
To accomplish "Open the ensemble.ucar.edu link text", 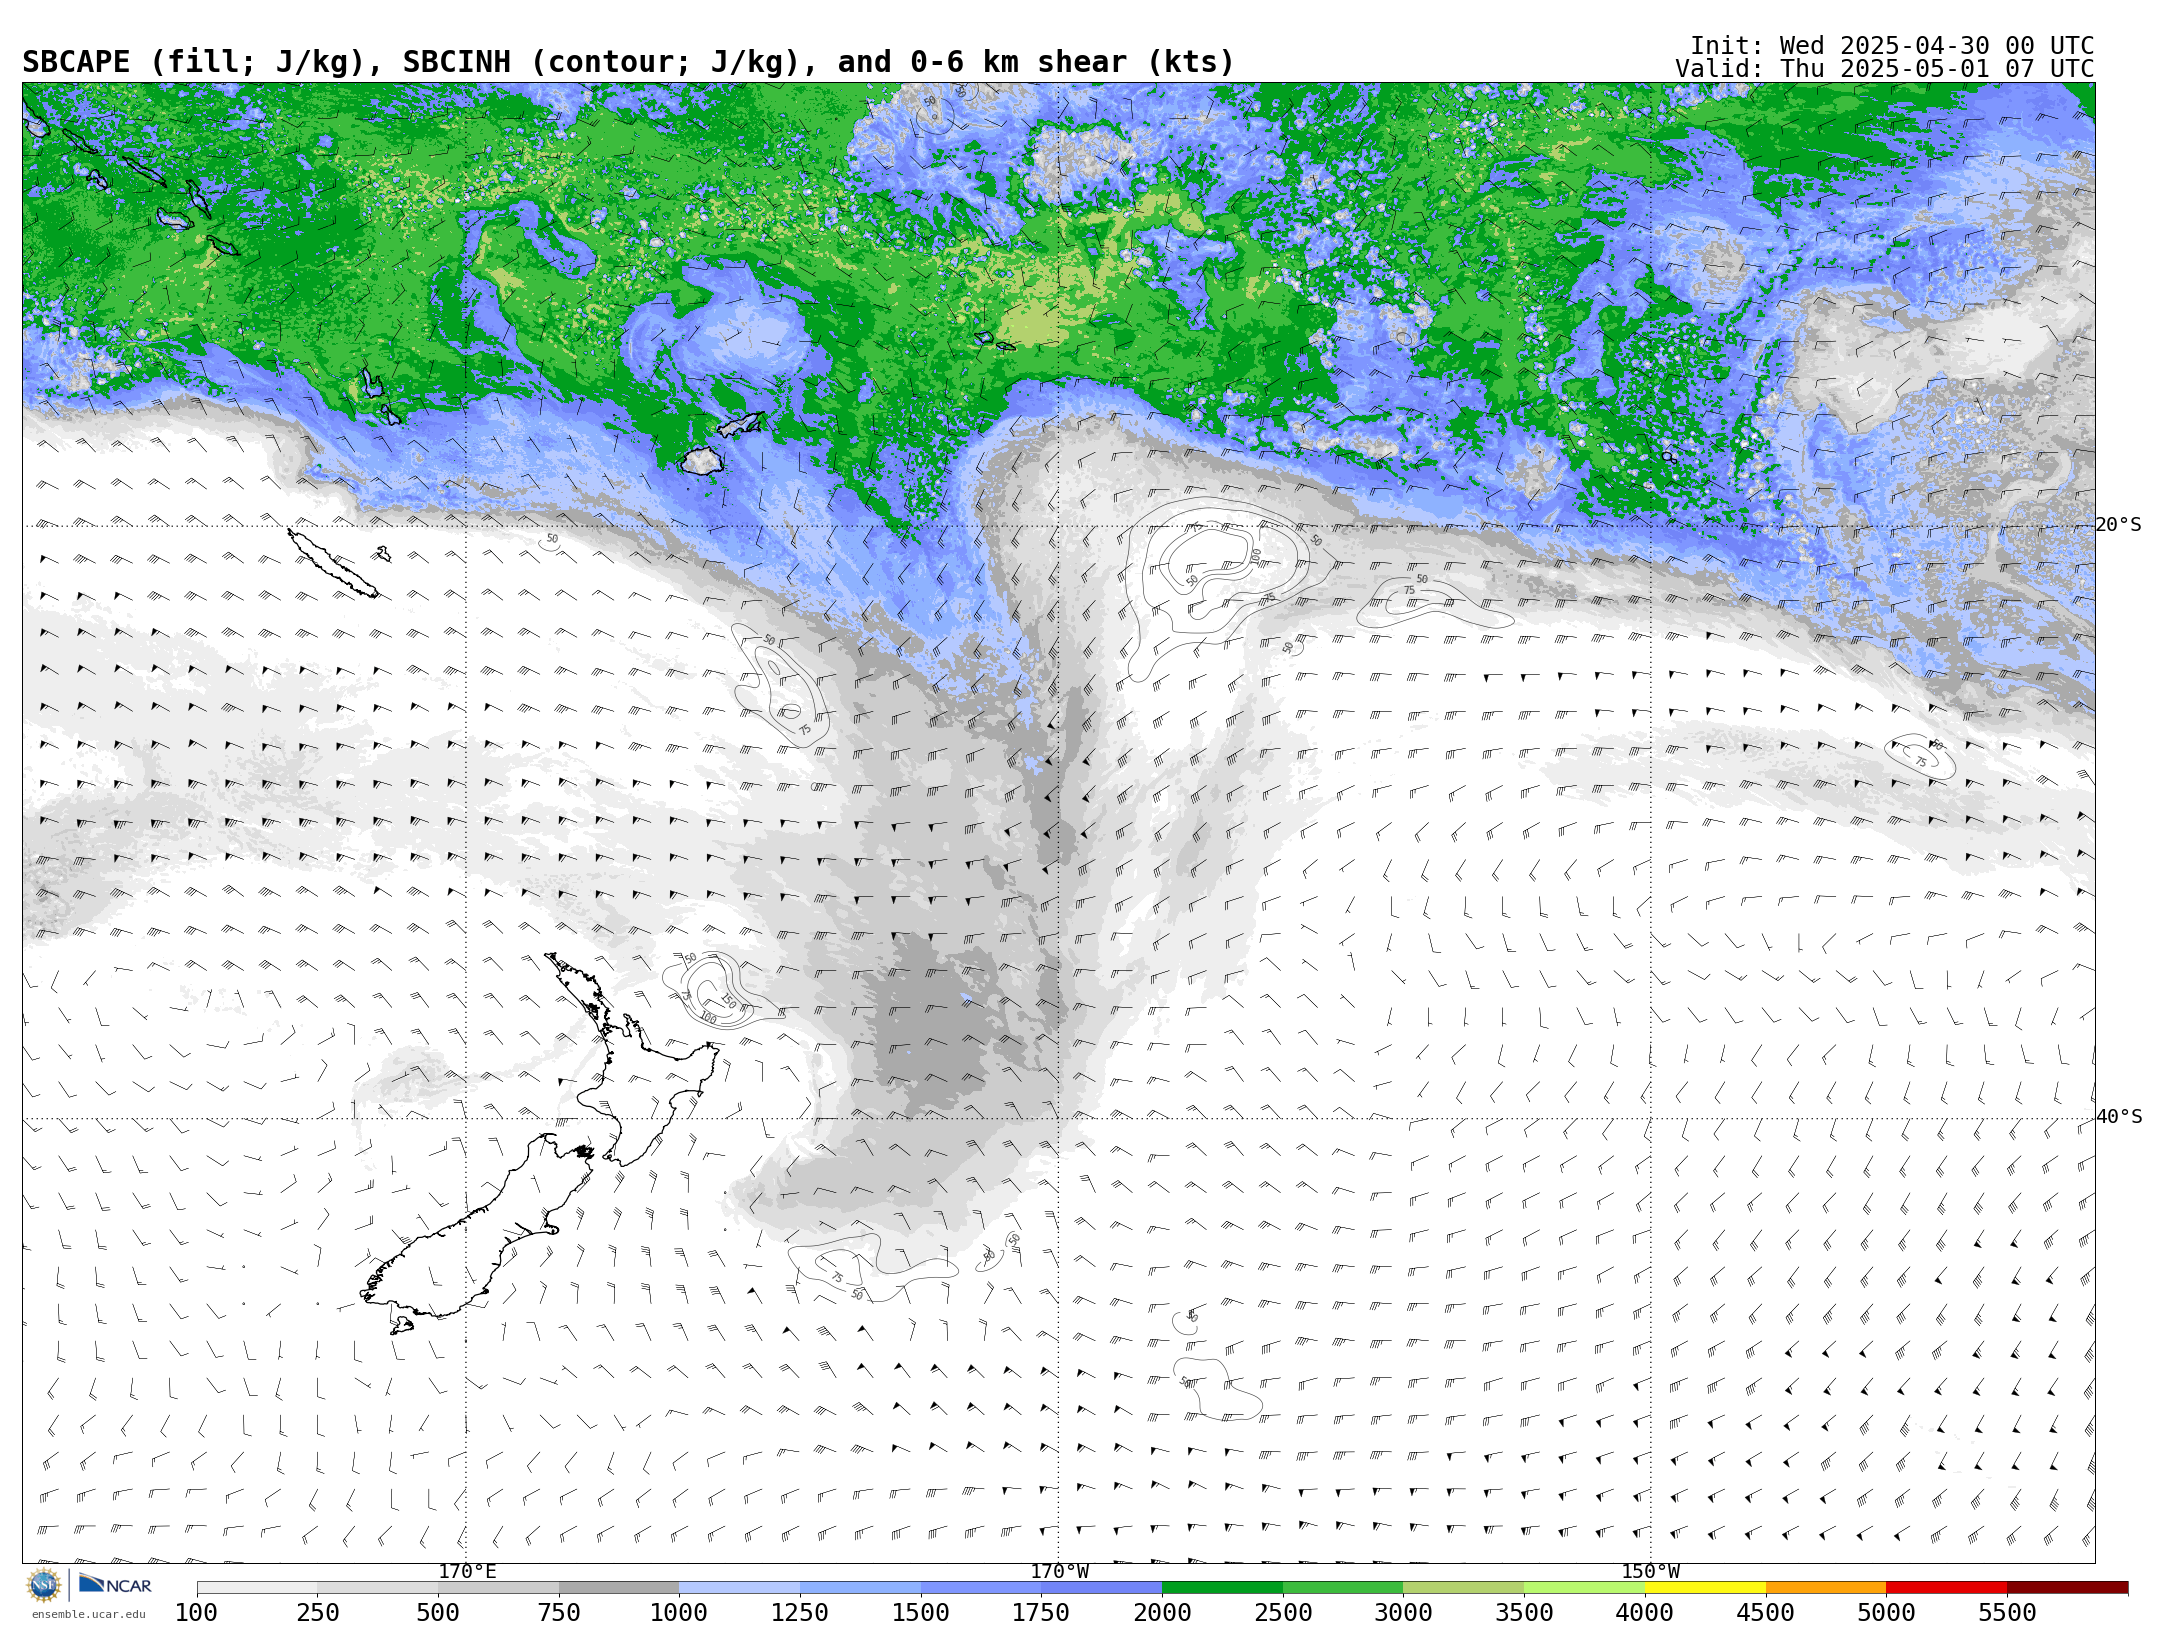I will [88, 1614].
